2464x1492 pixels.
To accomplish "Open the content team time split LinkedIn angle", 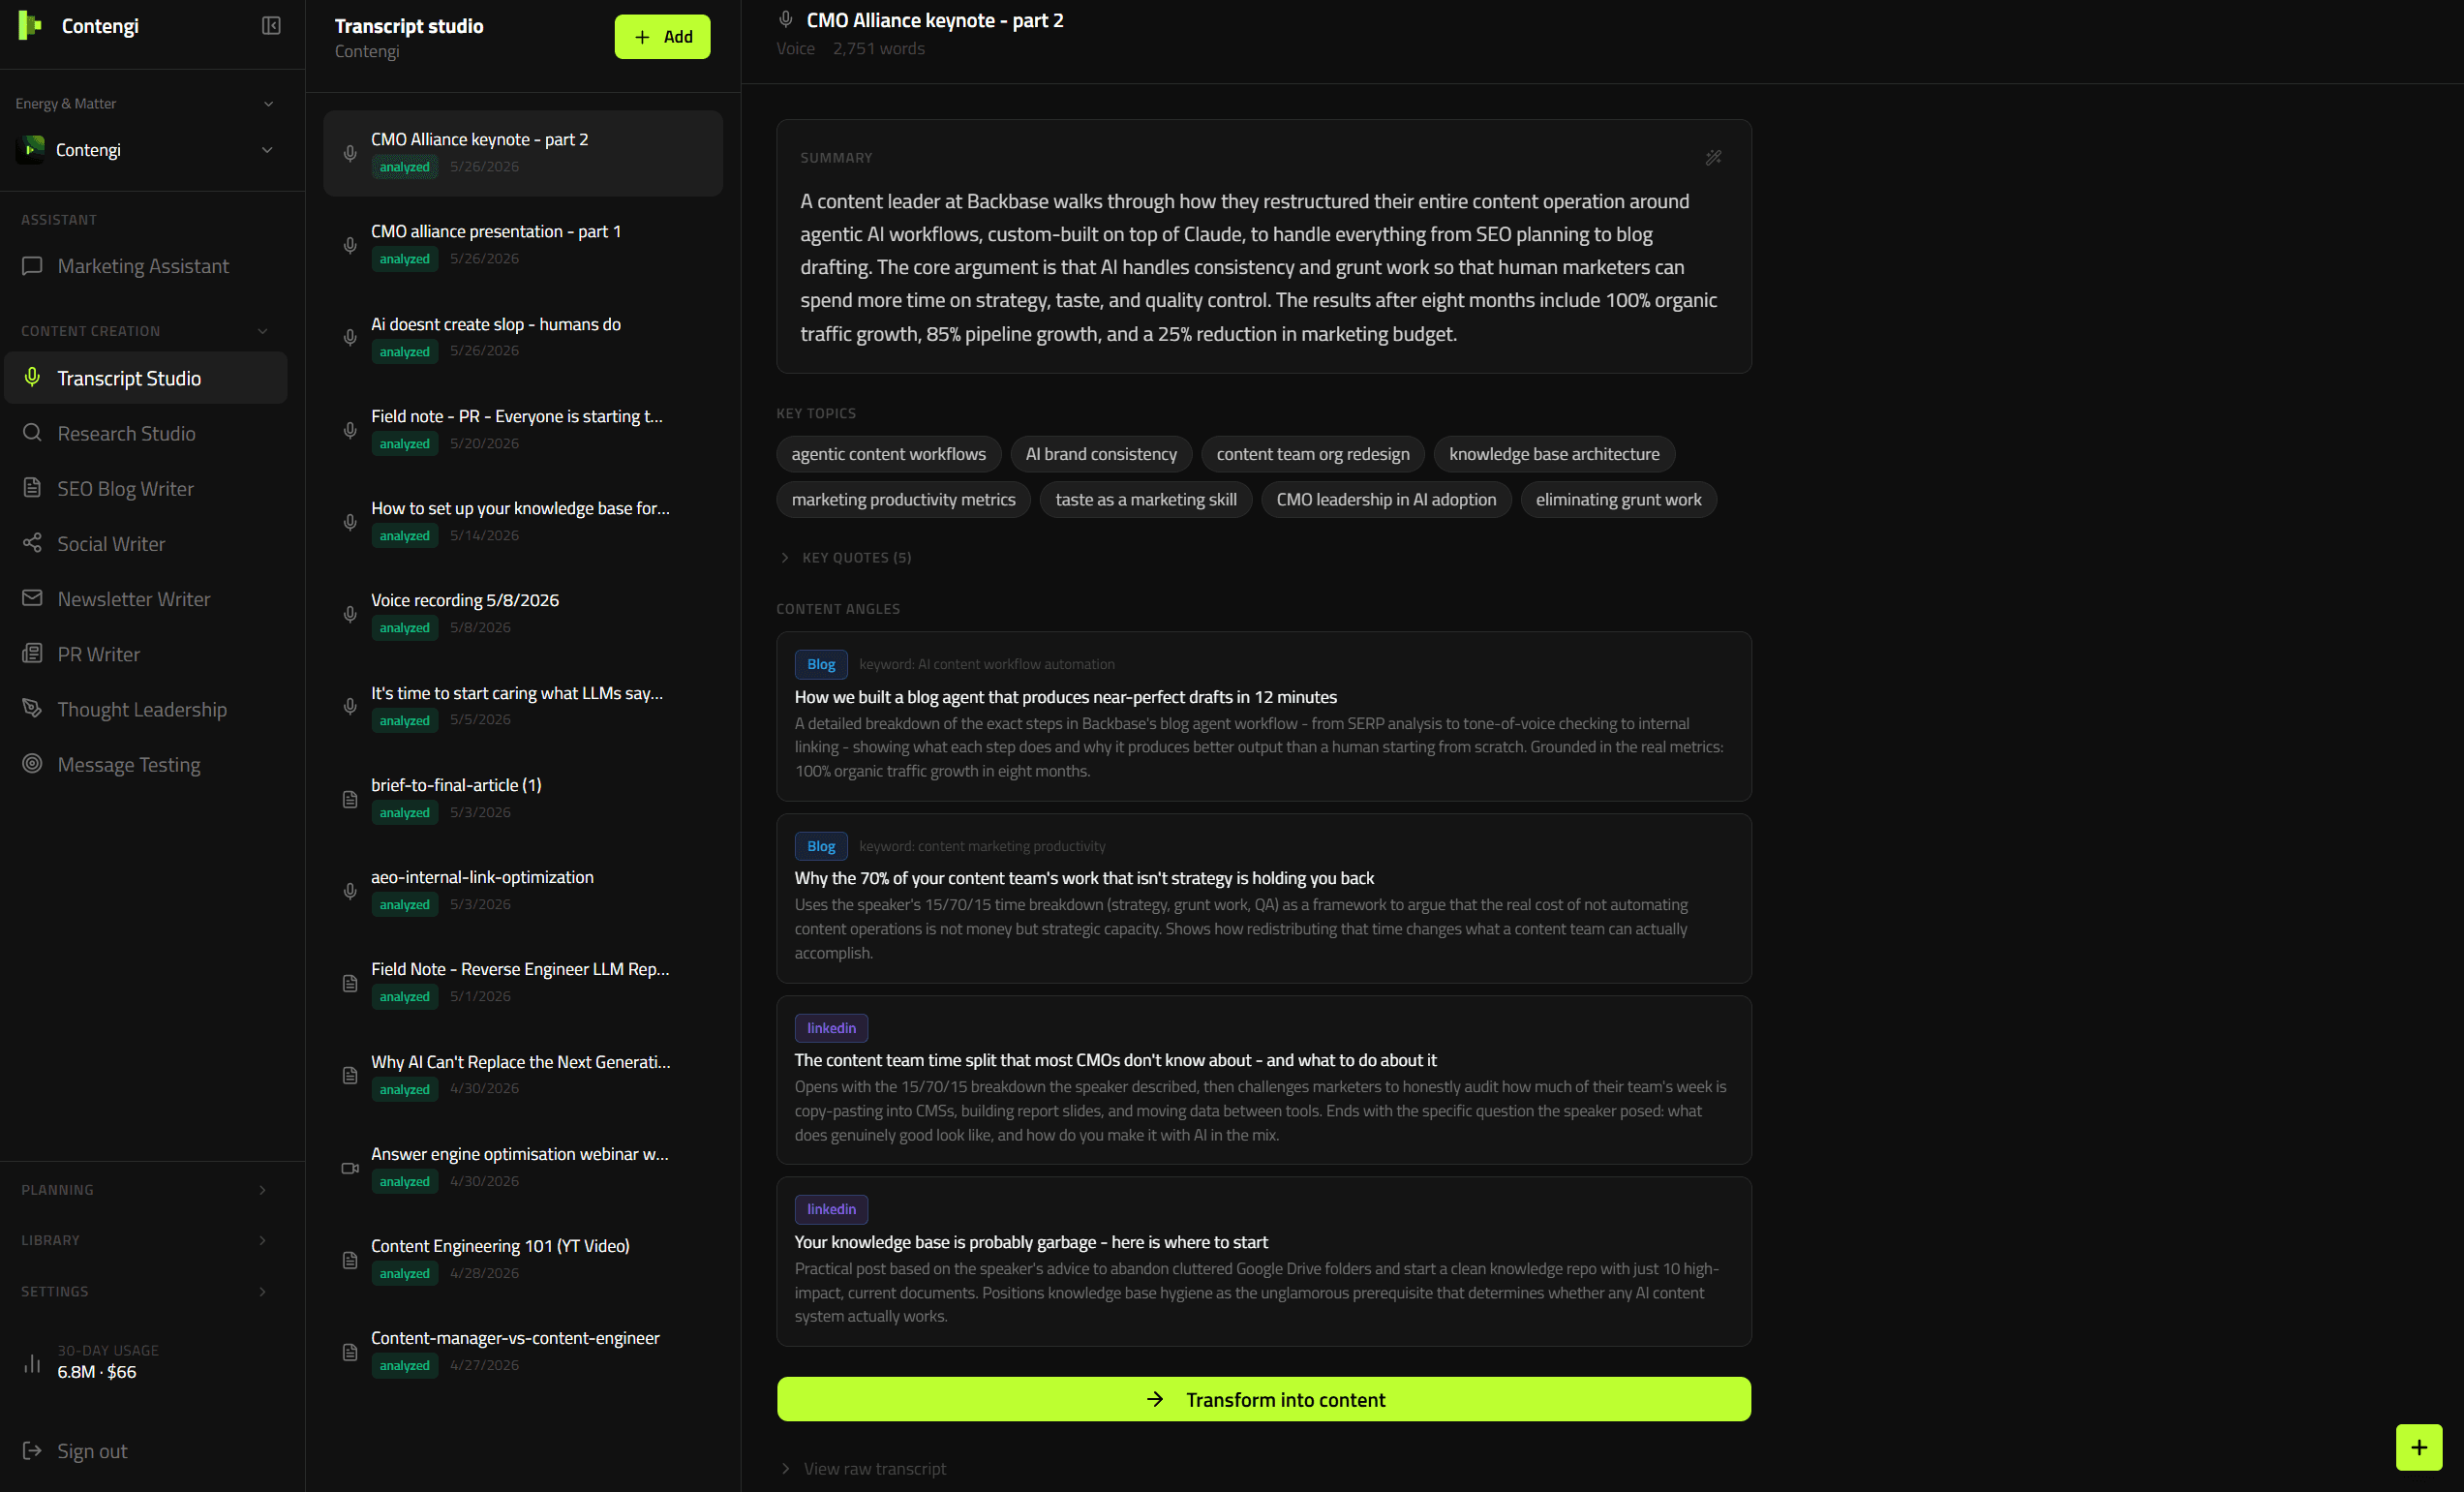I will (x=1263, y=1079).
